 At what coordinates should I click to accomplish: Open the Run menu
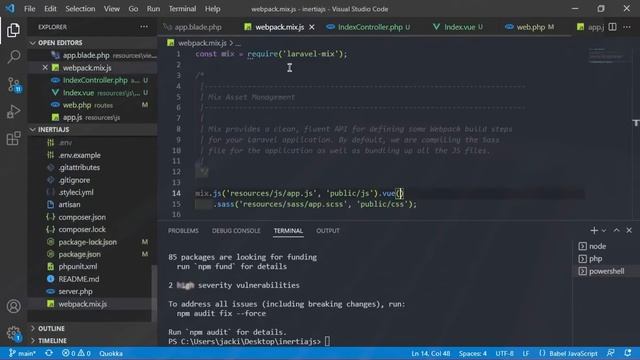pos(153,9)
